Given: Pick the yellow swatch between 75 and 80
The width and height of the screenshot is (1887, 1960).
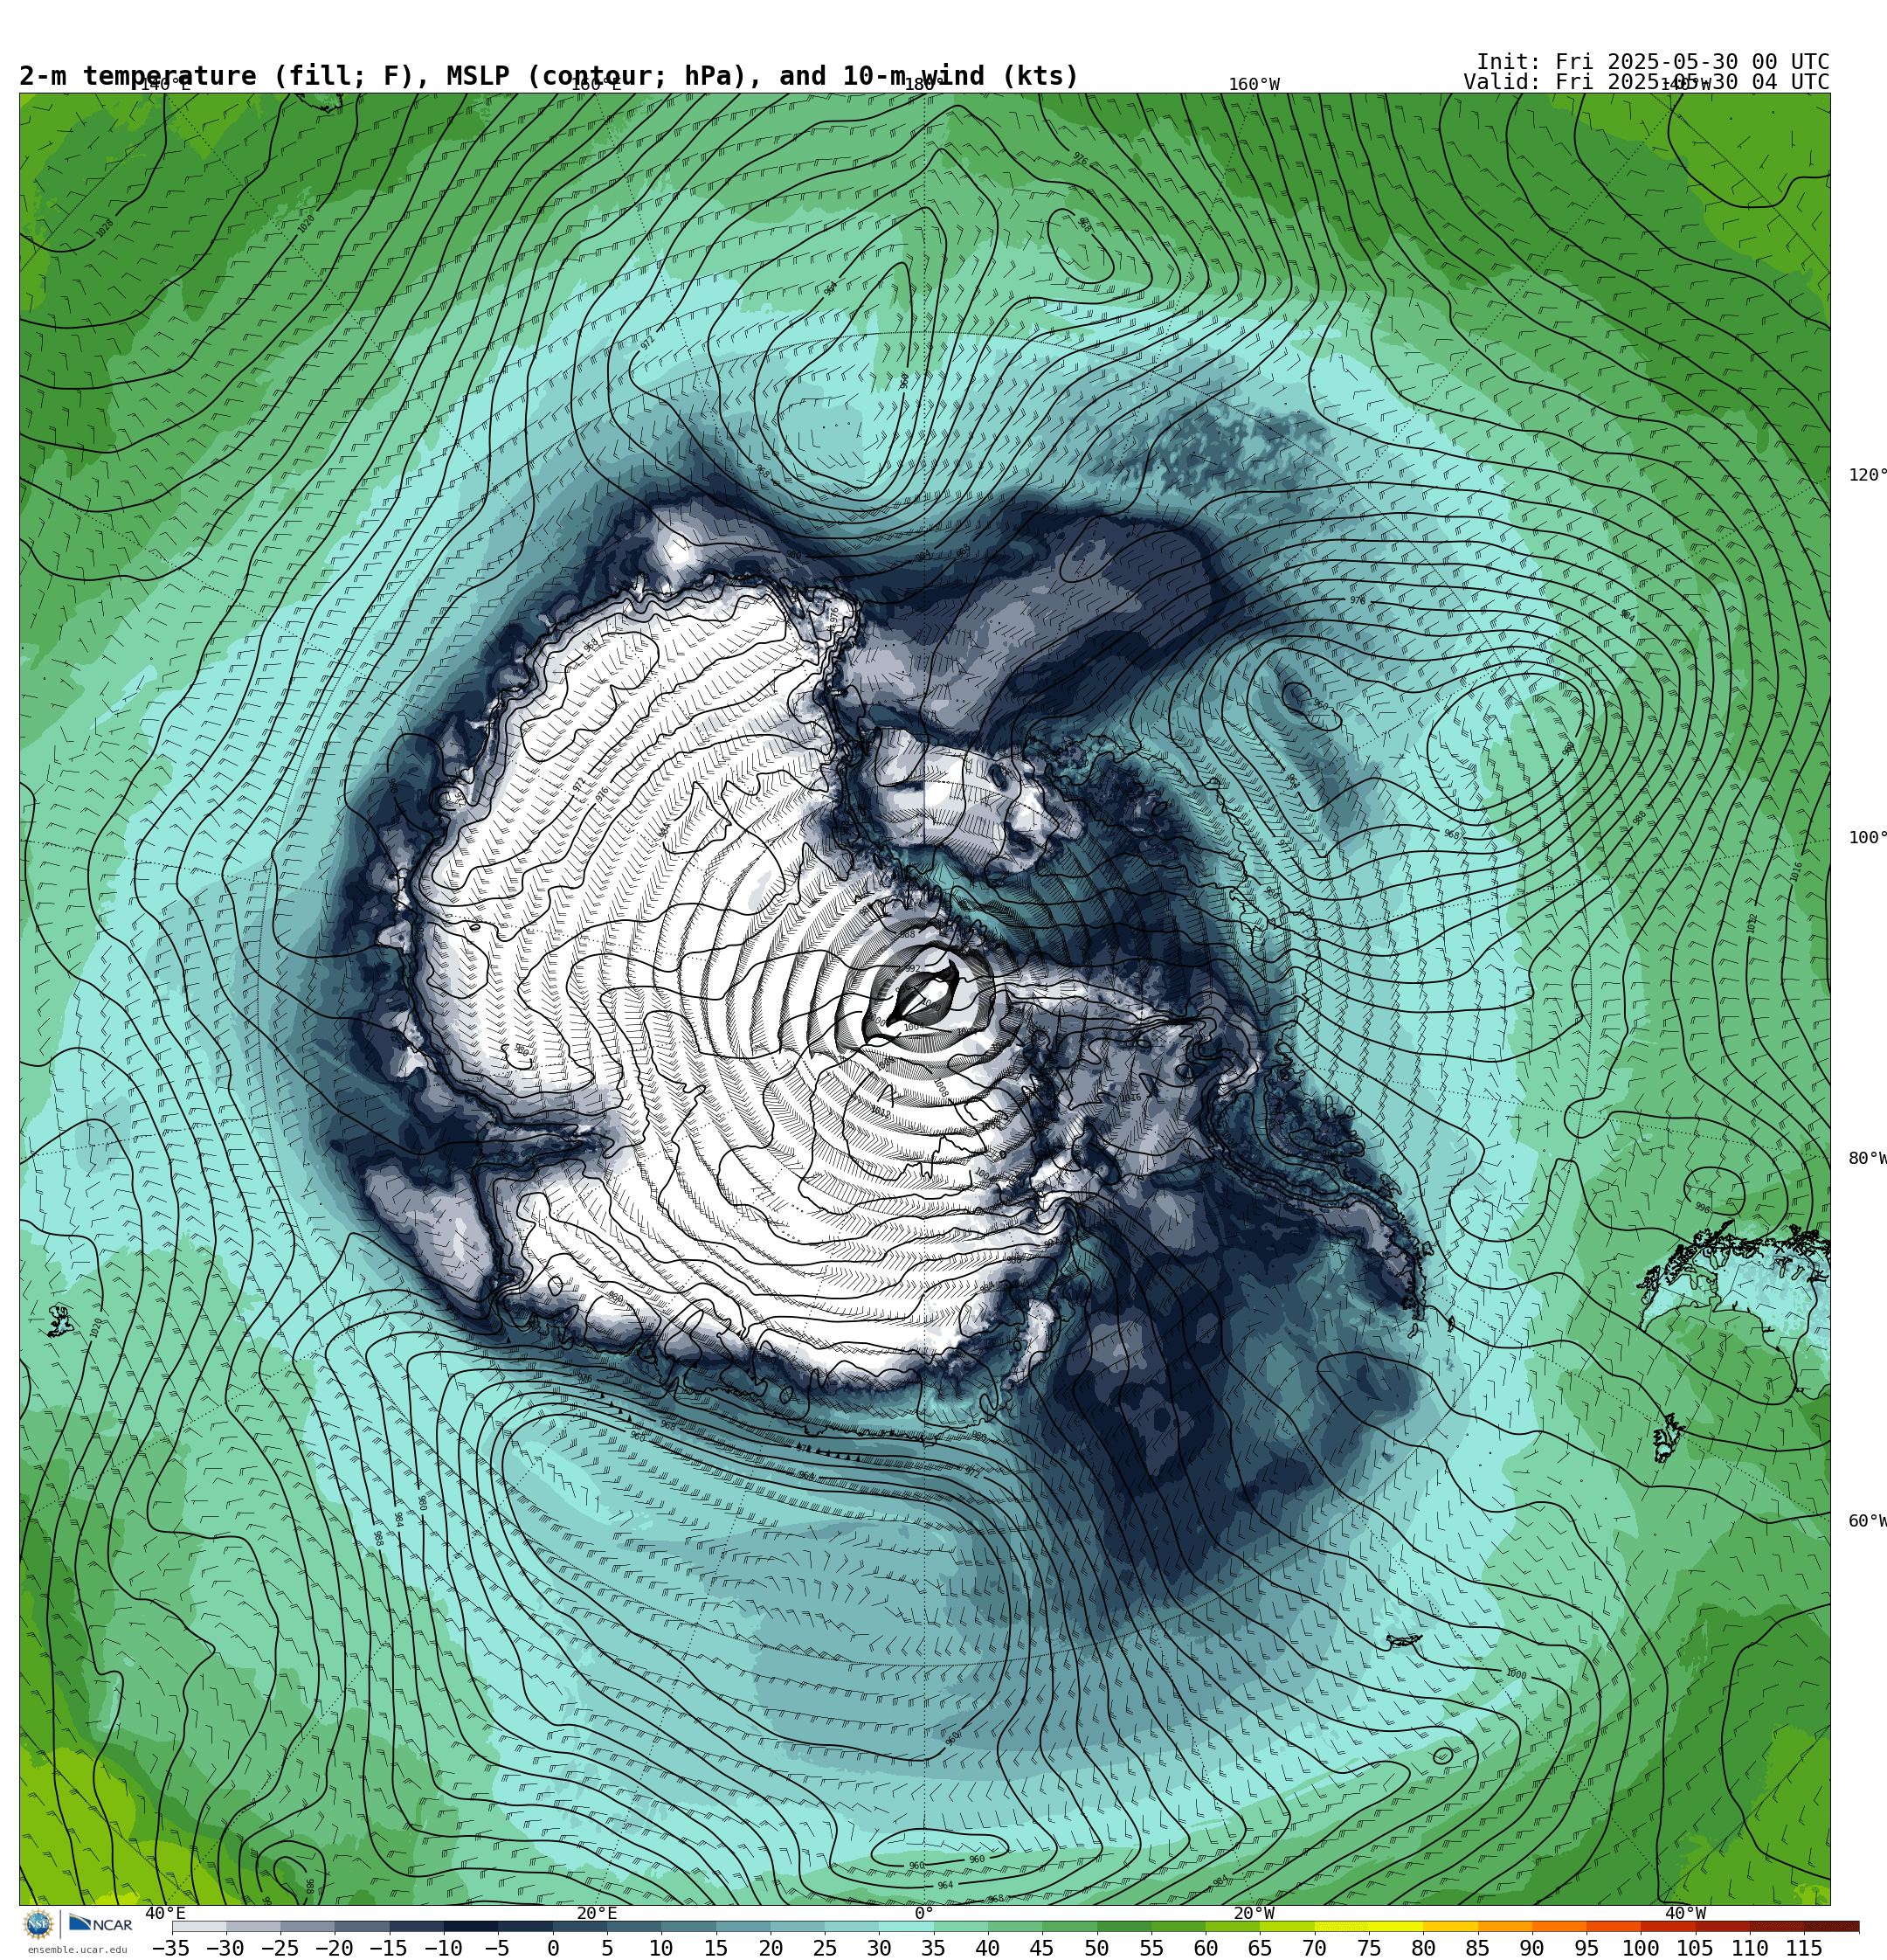Looking at the screenshot, I should tap(1396, 1927).
